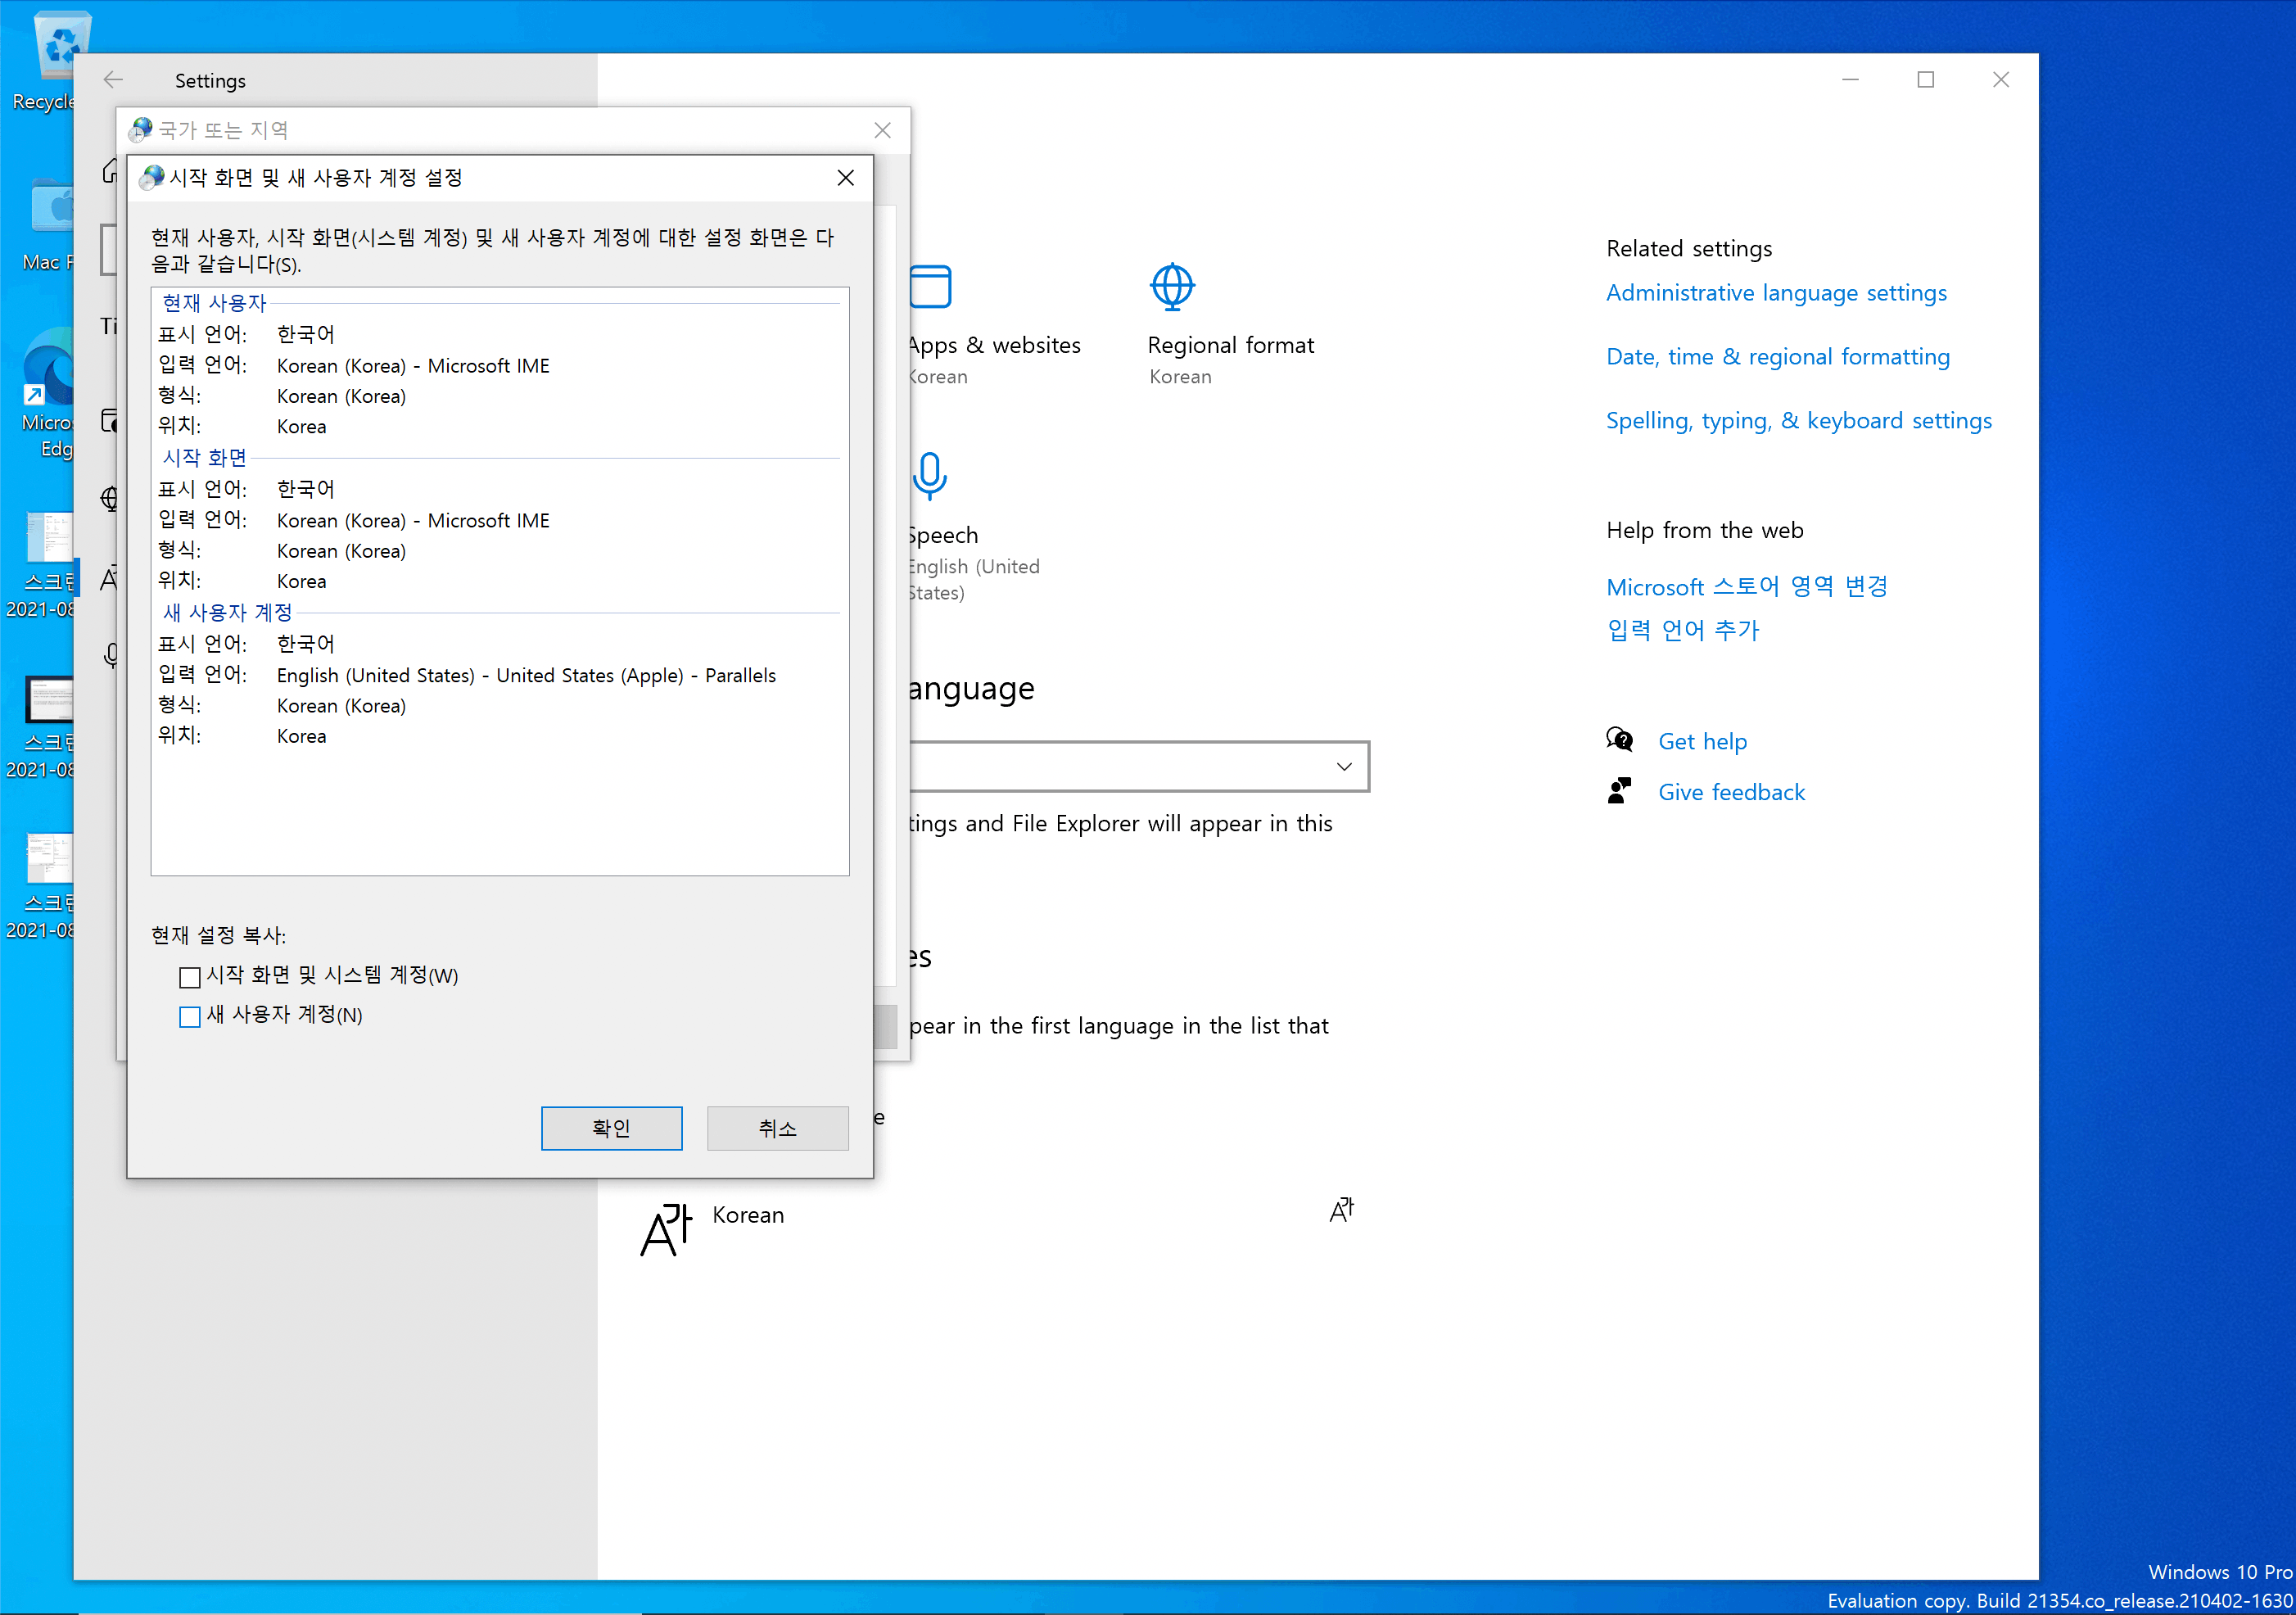
Task: Click the small language options icon by Korean
Action: coord(1341,1210)
